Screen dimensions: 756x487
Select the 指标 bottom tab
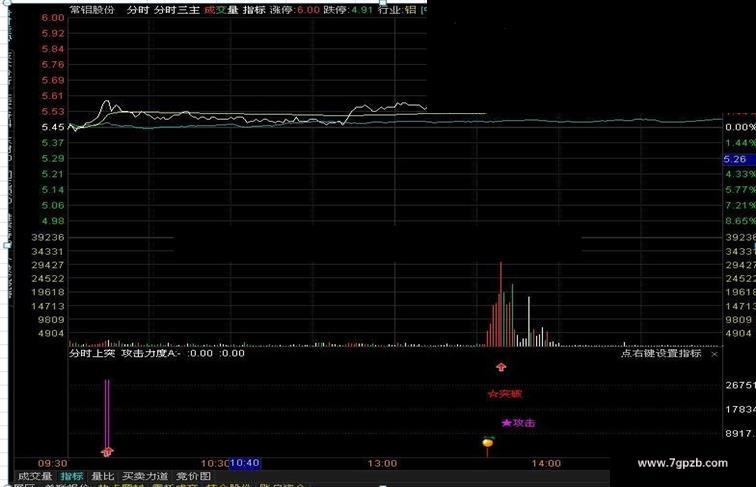point(71,476)
